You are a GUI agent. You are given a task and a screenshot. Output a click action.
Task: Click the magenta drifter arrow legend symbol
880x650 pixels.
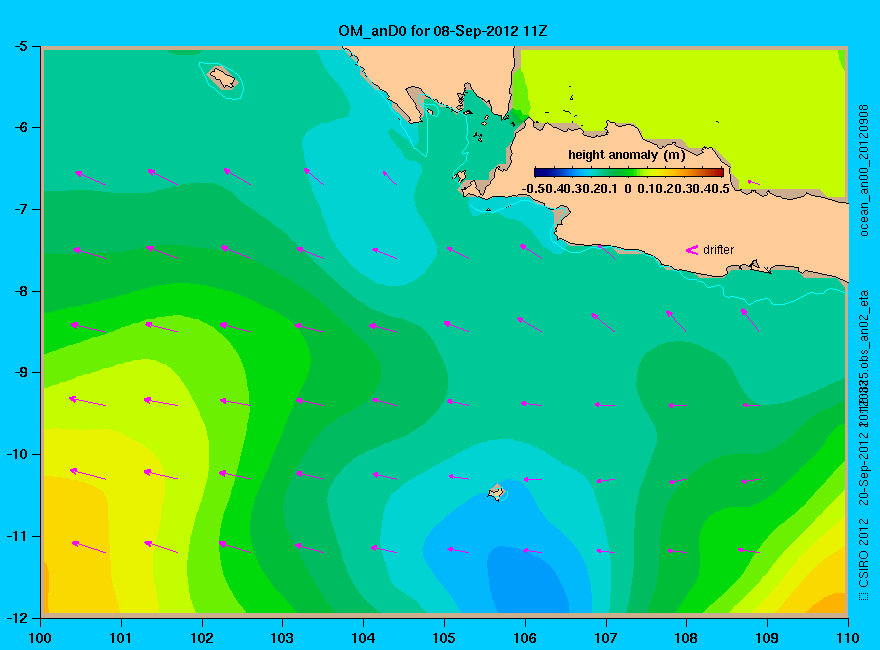click(691, 250)
